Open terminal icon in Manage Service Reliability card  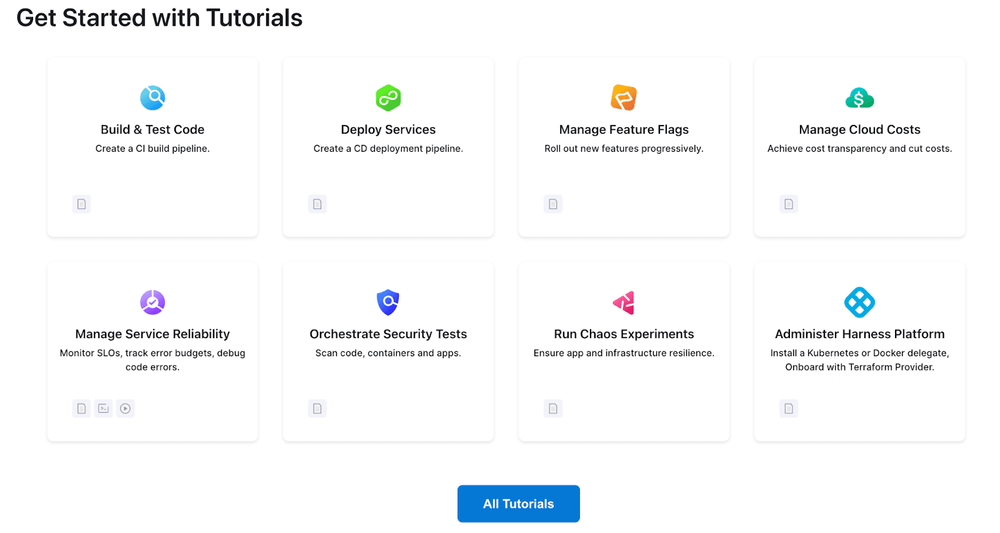coord(103,408)
